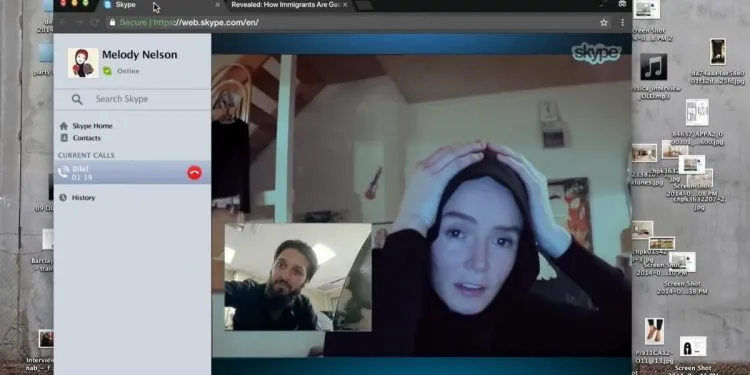Click the search magnifier icon
The image size is (750, 375).
click(x=77, y=99)
